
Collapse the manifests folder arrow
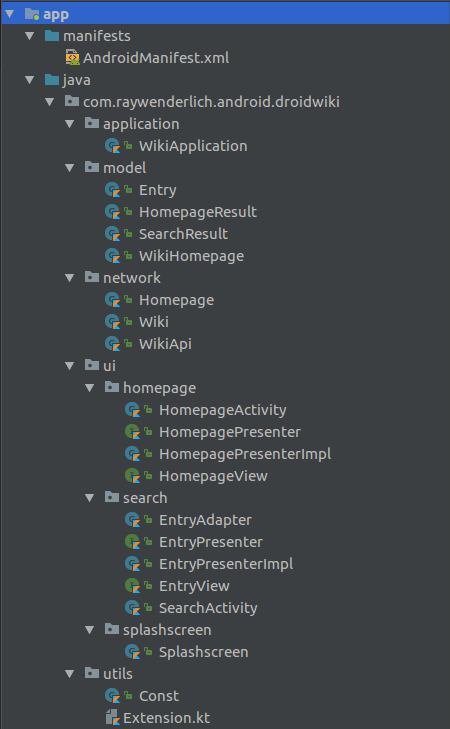[30, 36]
